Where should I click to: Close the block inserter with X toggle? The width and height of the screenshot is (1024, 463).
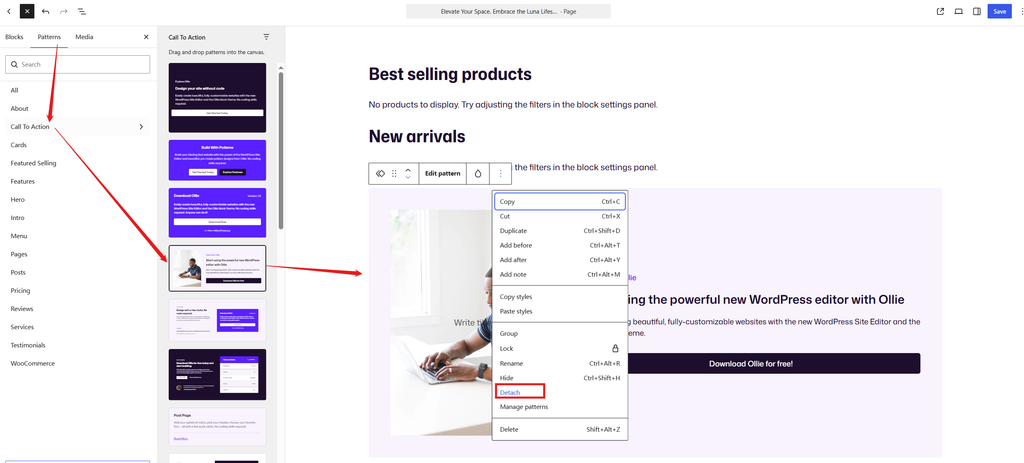tap(27, 11)
